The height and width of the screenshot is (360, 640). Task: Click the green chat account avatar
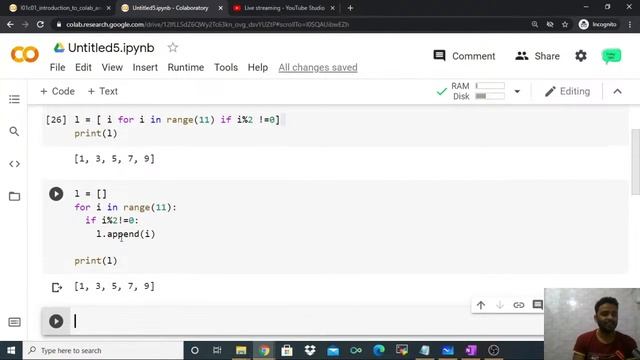(x=611, y=56)
